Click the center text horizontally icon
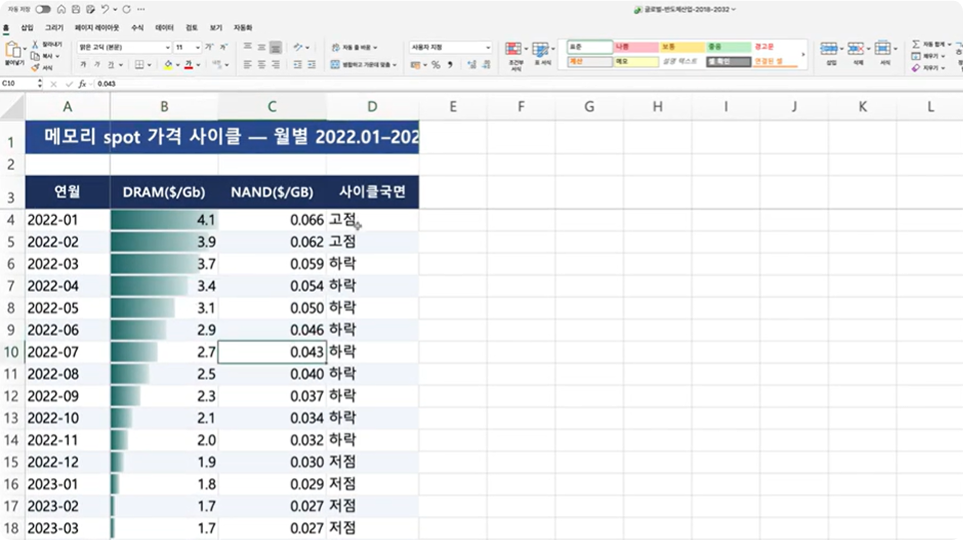Image resolution: width=963 pixels, height=540 pixels. (262, 65)
